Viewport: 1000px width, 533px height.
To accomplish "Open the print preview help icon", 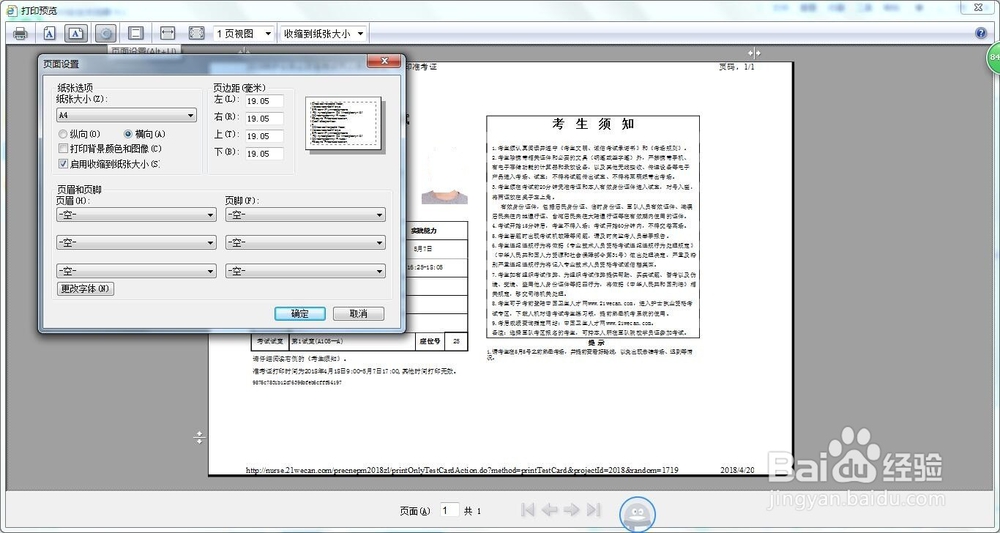I will tap(982, 34).
